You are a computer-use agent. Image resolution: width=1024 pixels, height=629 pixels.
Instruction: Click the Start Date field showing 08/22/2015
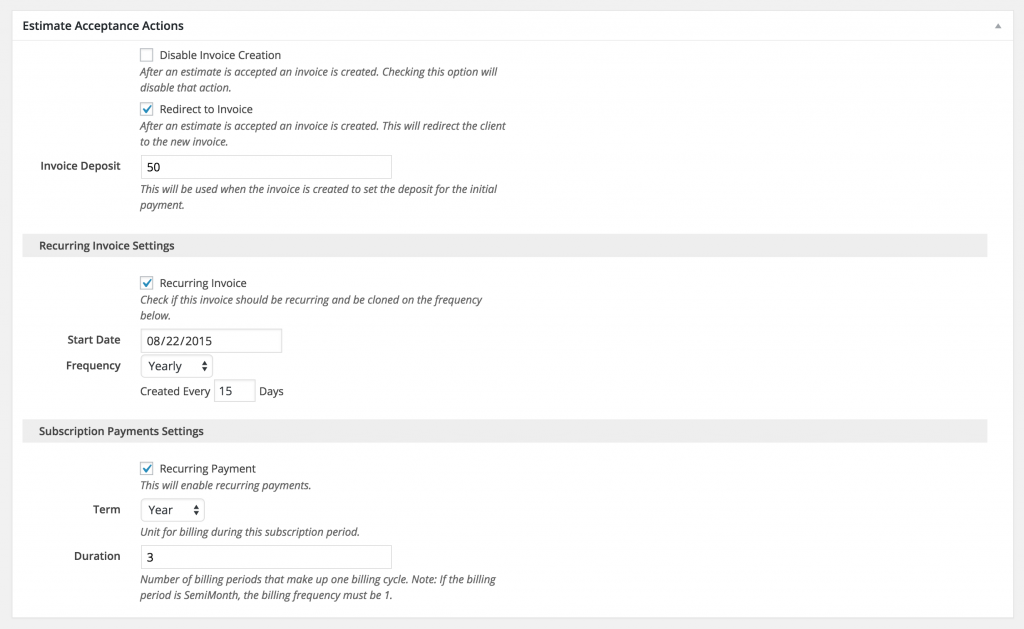tap(210, 340)
